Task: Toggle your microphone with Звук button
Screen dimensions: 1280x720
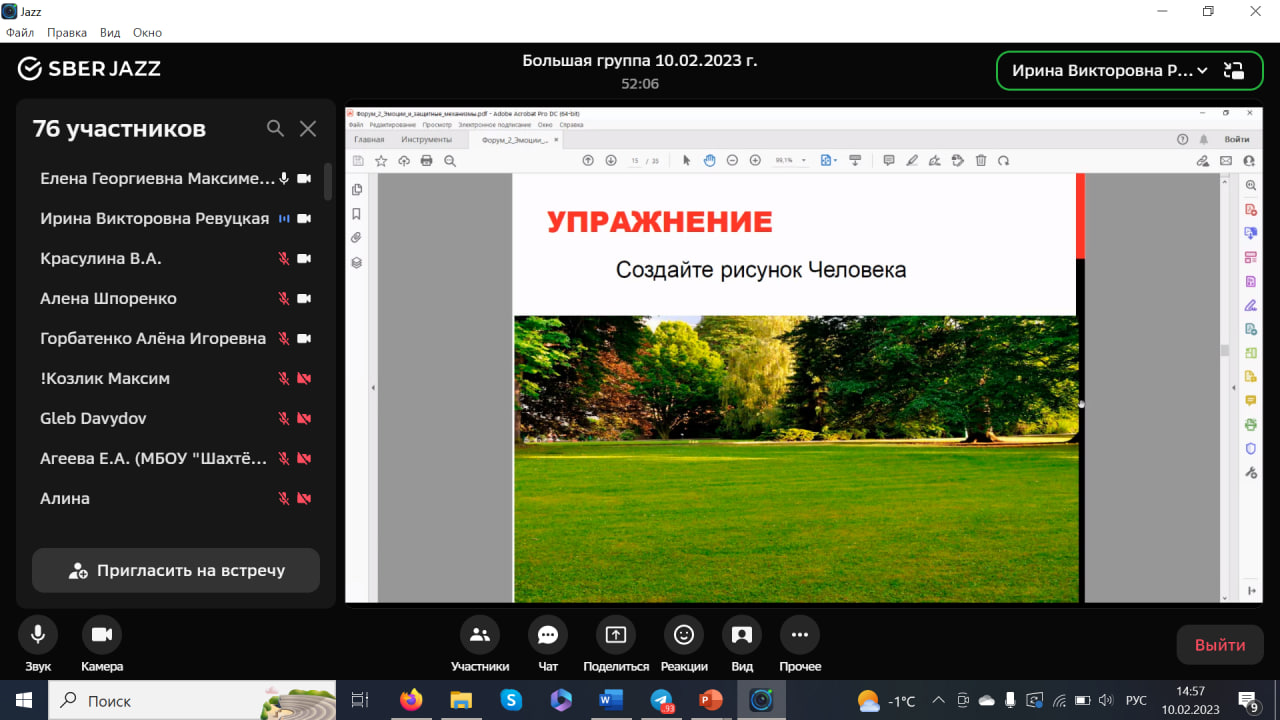Action: (x=38, y=645)
